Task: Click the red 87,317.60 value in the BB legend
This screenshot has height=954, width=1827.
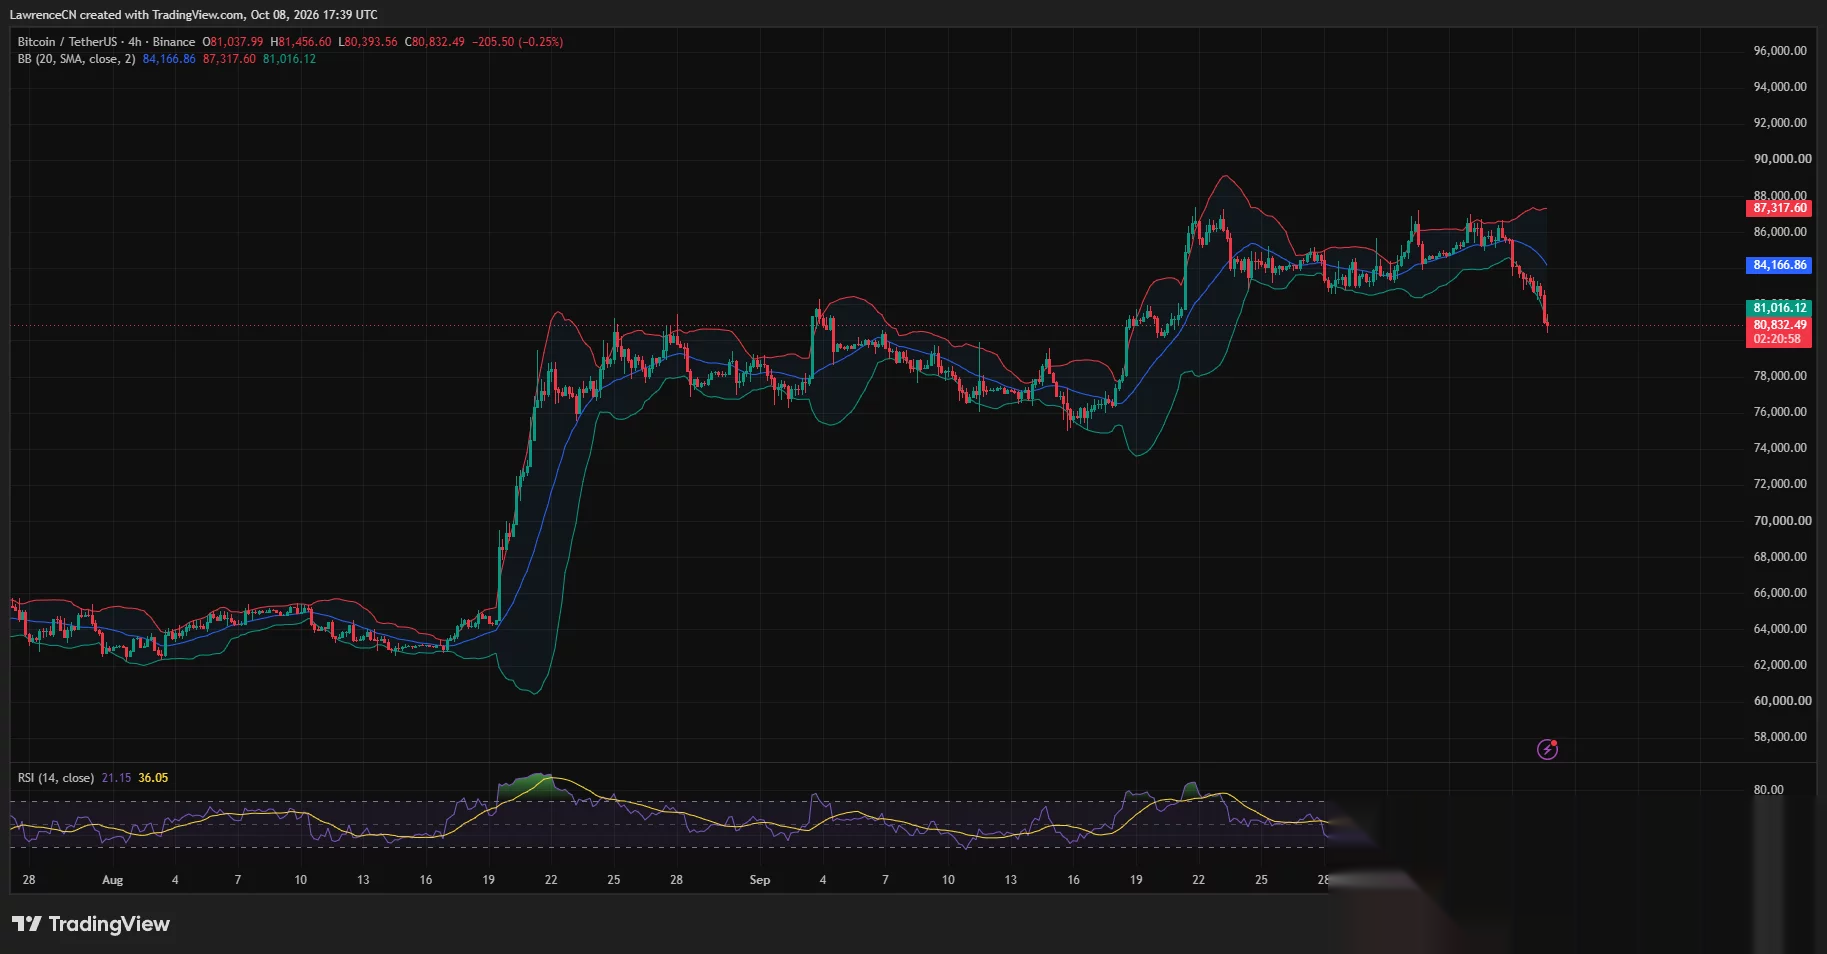Action: click(229, 59)
